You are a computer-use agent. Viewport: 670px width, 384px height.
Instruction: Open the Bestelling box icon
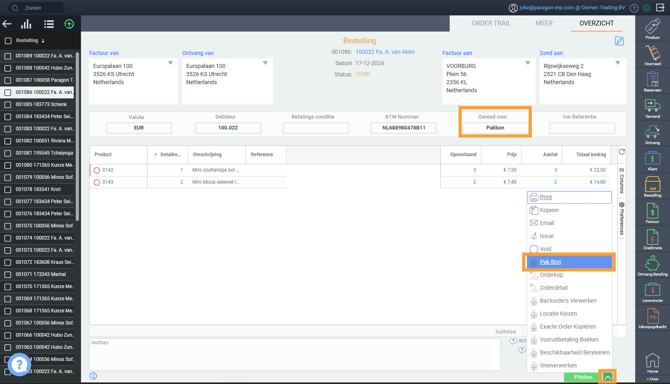click(x=652, y=185)
